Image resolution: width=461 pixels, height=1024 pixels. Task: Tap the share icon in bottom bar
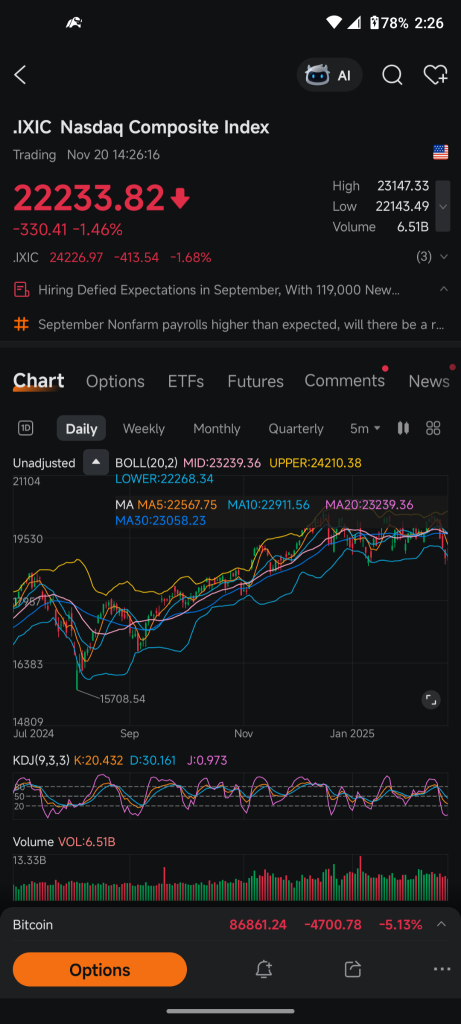(x=353, y=969)
